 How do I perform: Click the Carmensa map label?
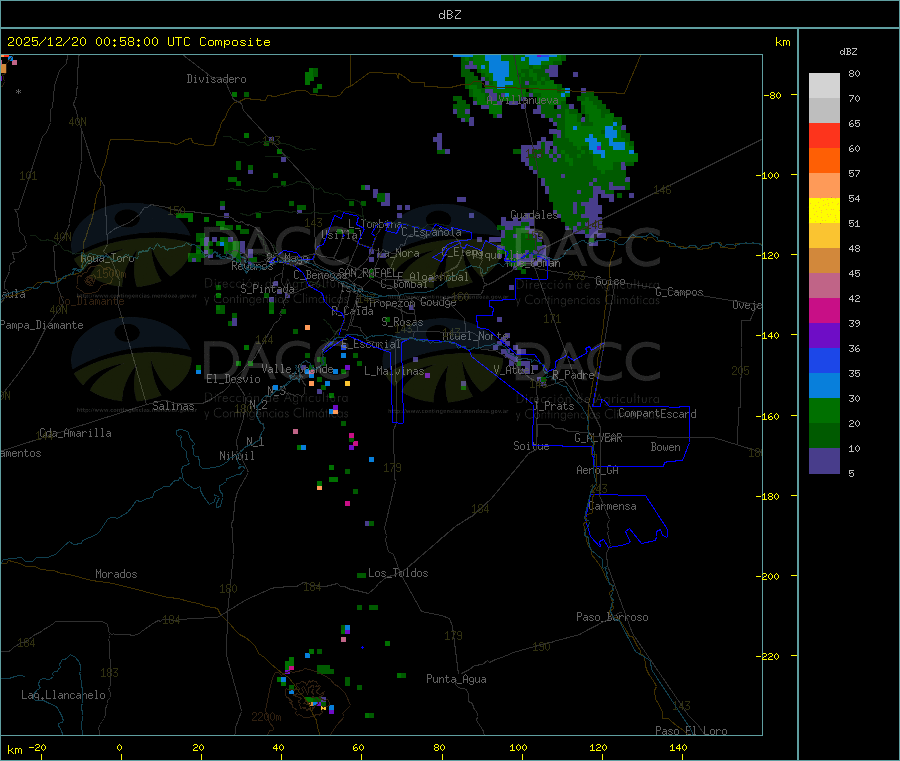[x=612, y=506]
